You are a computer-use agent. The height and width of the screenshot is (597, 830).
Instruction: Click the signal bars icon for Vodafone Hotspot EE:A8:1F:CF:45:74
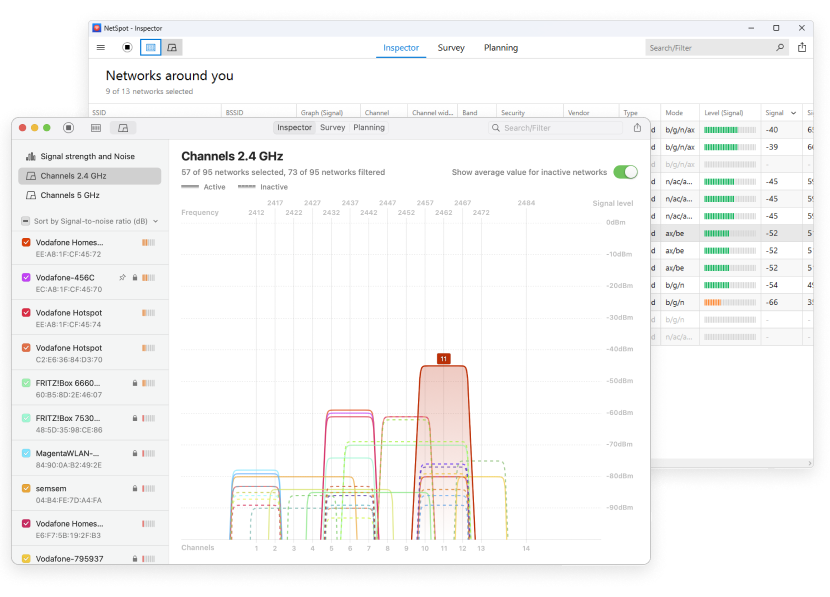(x=148, y=313)
